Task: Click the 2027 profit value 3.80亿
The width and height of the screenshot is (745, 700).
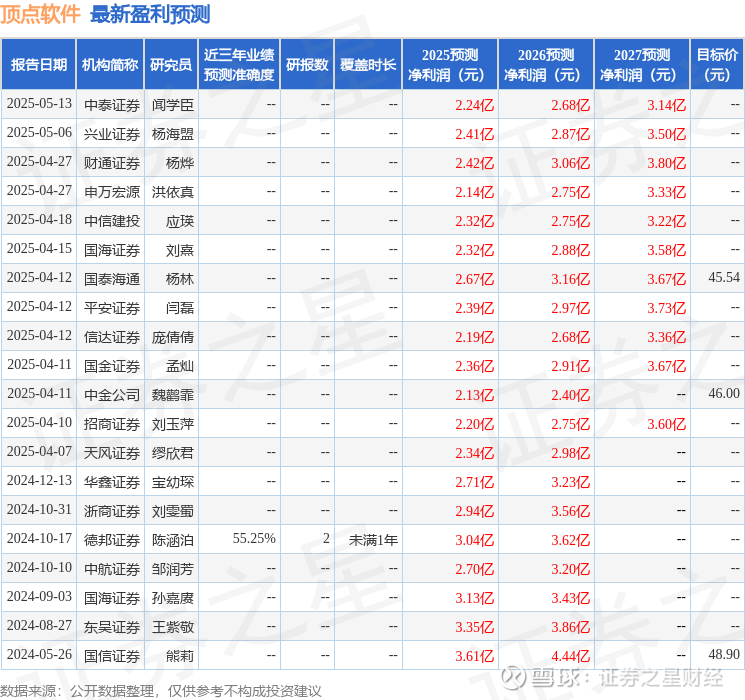Action: tap(667, 163)
